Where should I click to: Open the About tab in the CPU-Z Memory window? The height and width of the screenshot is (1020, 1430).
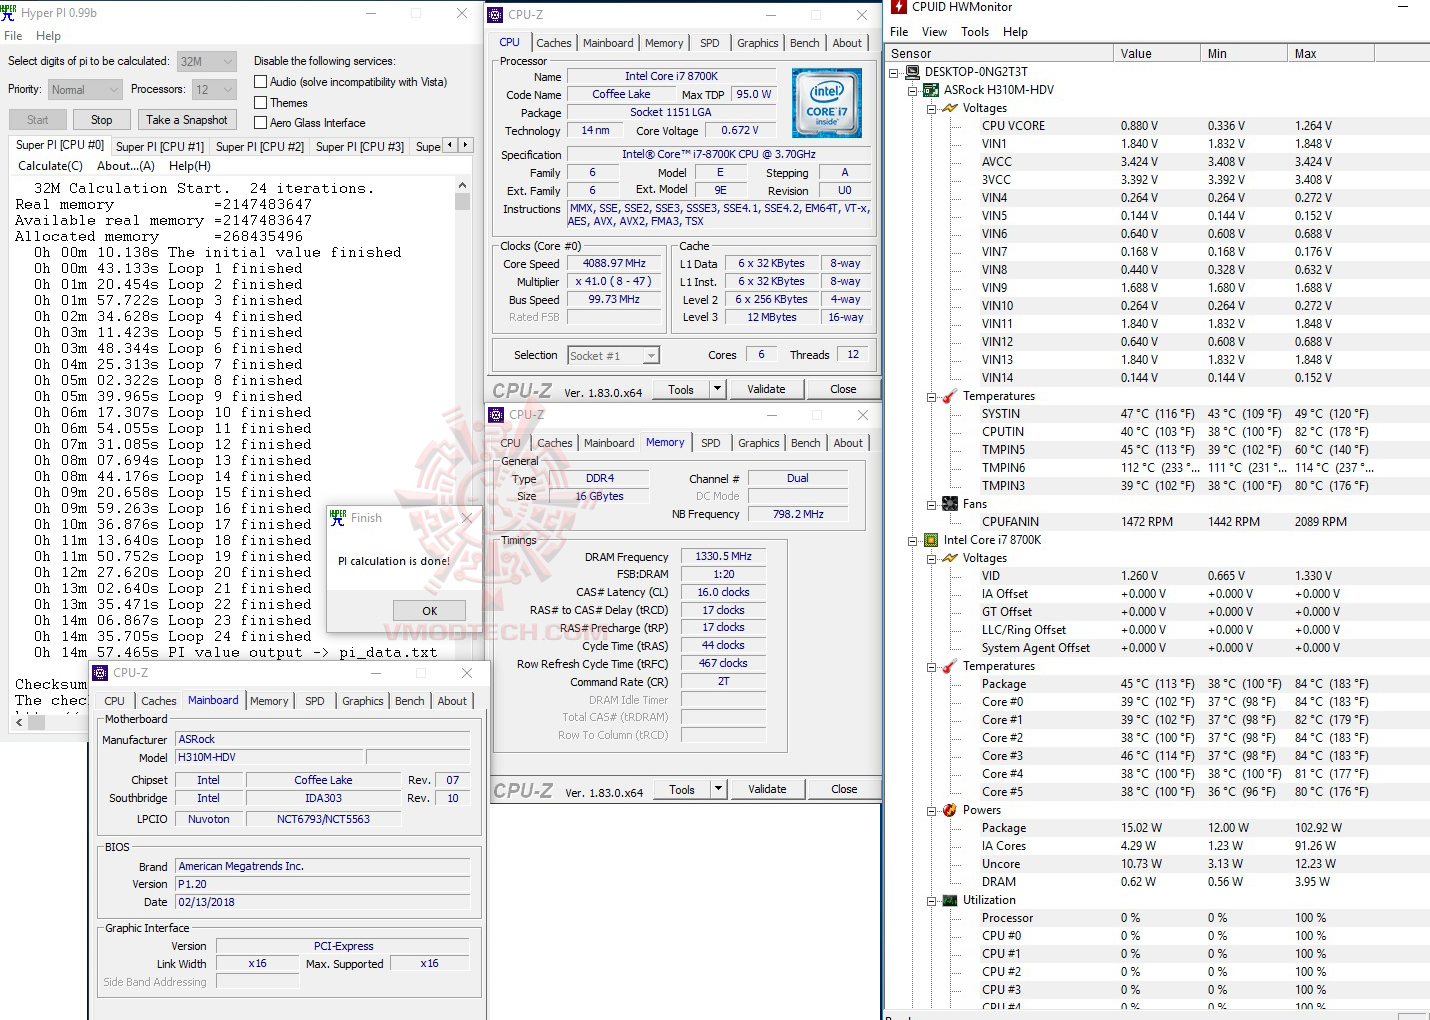tap(848, 443)
